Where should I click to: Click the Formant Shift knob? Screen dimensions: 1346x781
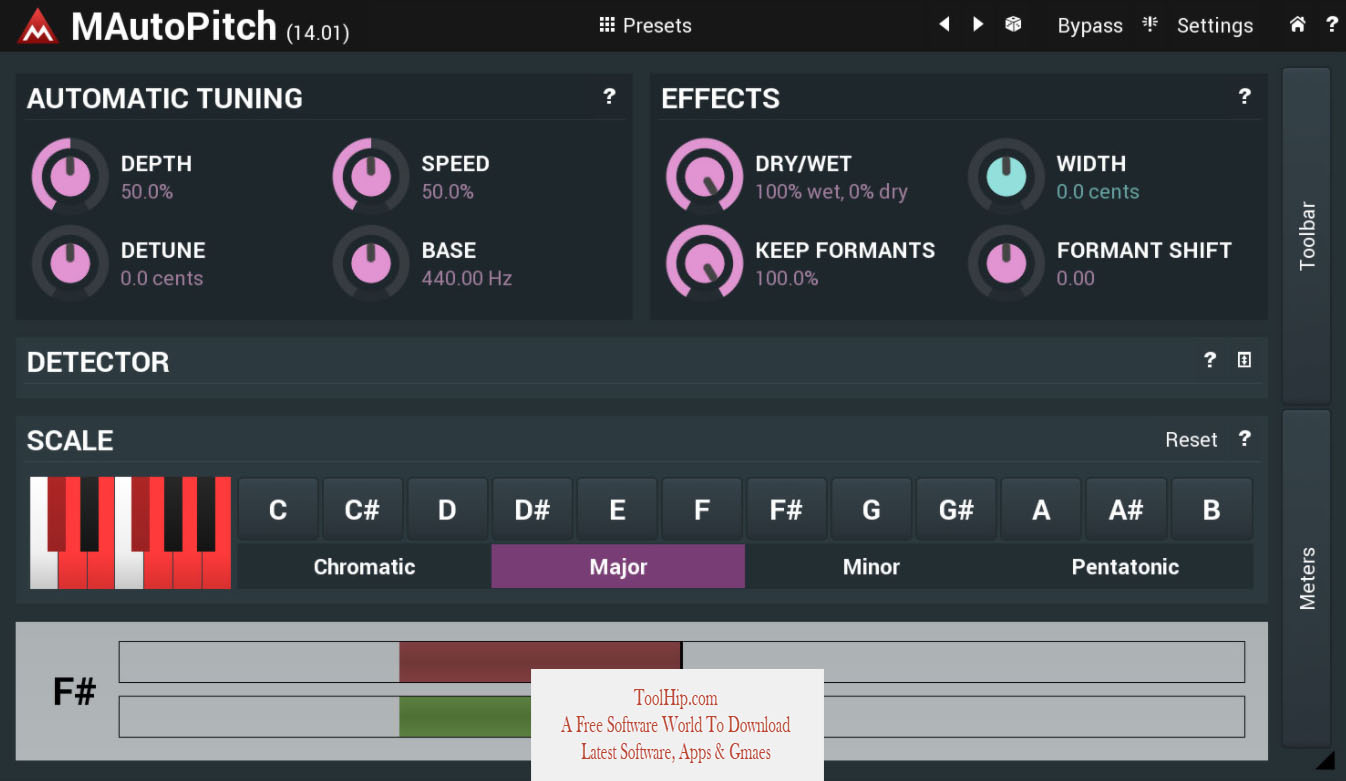pyautogui.click(x=1006, y=263)
